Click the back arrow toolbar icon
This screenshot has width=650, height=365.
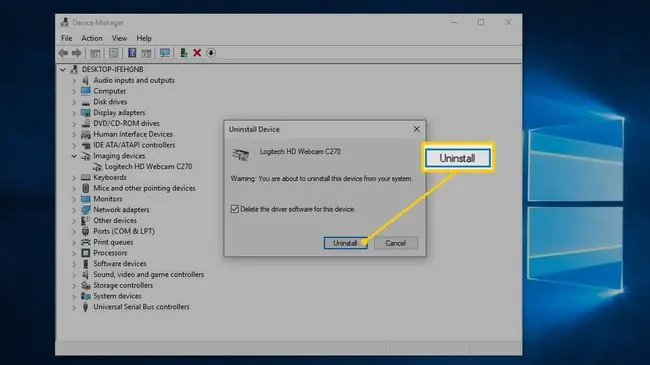pyautogui.click(x=63, y=53)
